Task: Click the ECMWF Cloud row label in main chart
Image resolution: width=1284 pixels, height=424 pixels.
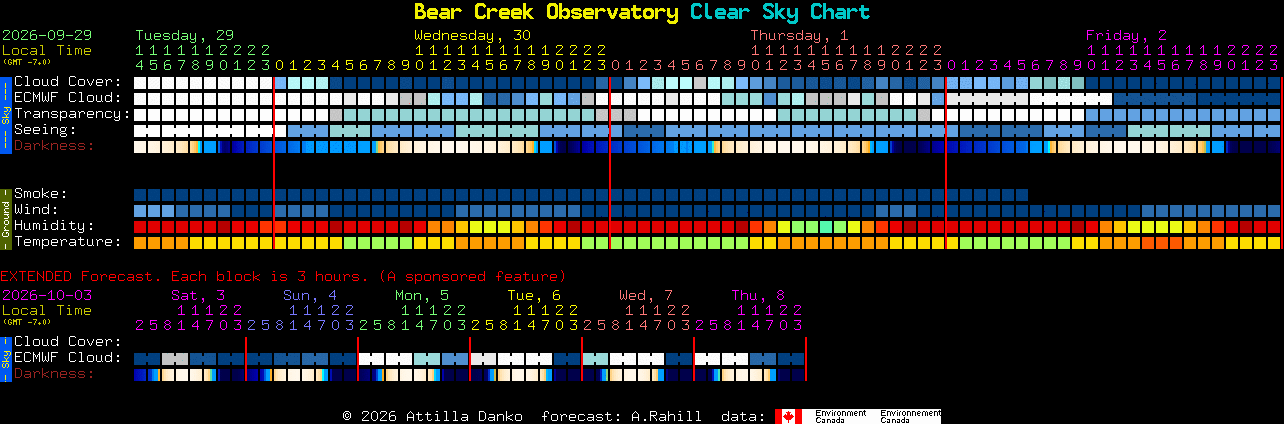Action: tap(68, 98)
